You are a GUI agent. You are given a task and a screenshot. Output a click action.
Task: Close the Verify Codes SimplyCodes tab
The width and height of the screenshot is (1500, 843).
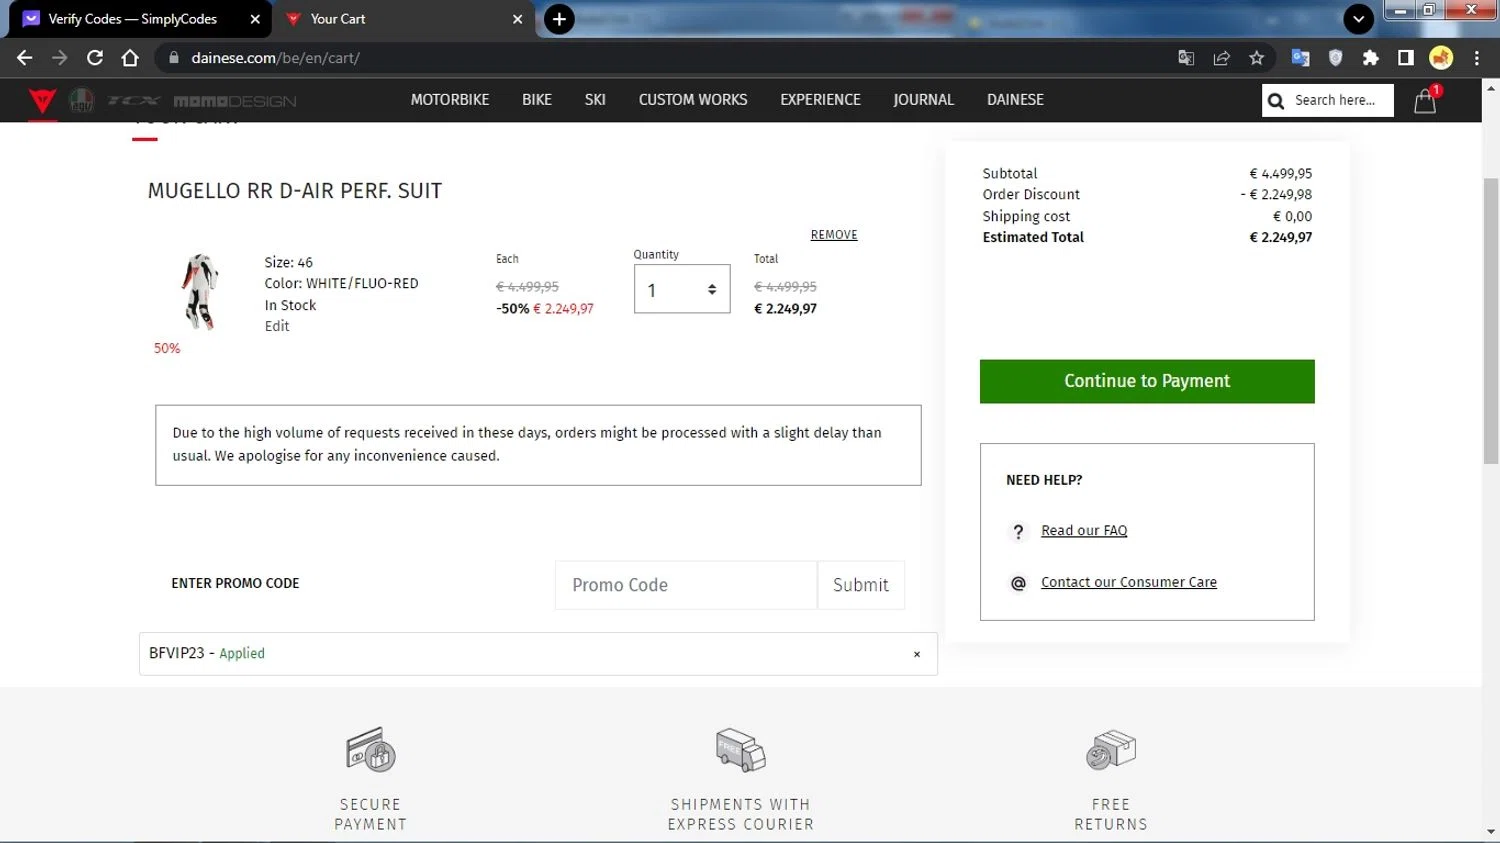coord(255,19)
